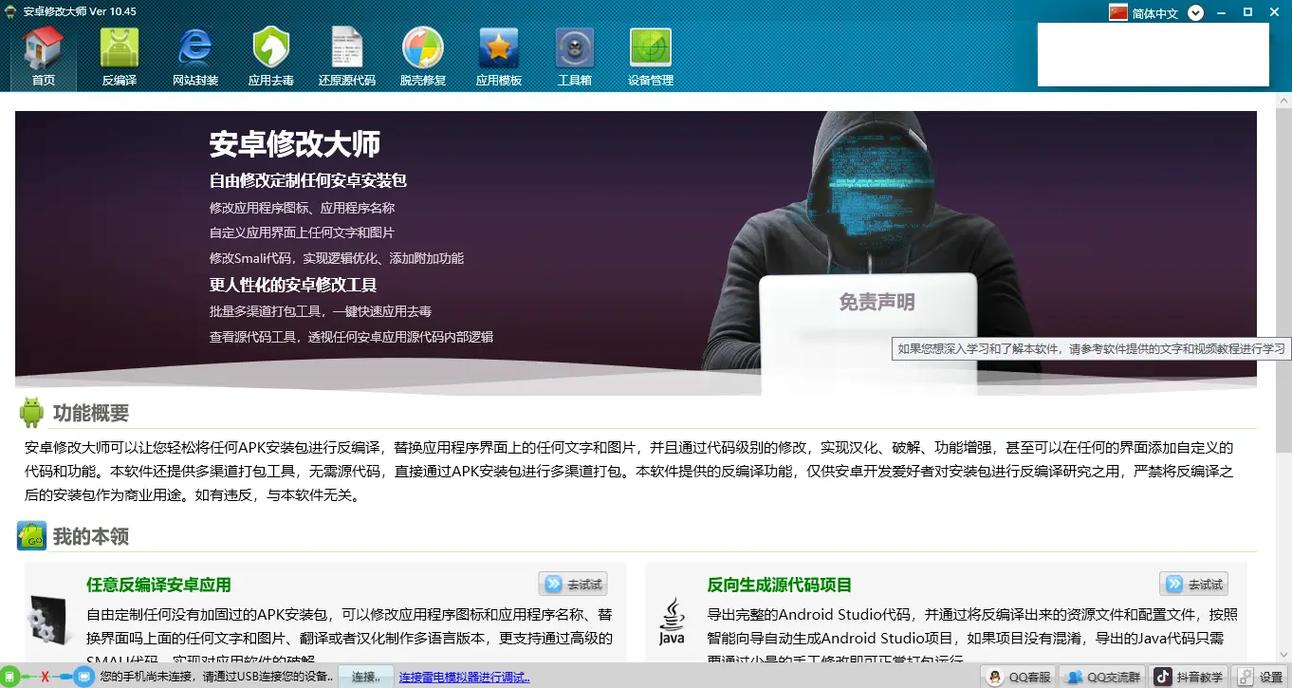This screenshot has height=688, width=1292.
Task: Open 抖音教学 tutorials button
Action: coord(1190,677)
